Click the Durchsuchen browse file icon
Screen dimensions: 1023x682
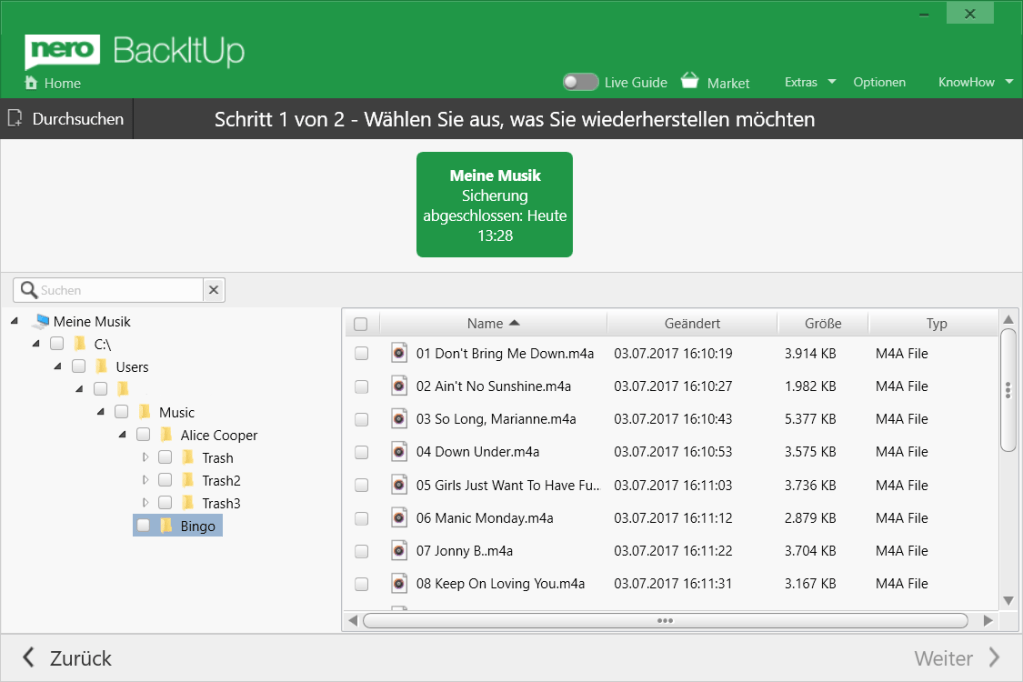(15, 119)
